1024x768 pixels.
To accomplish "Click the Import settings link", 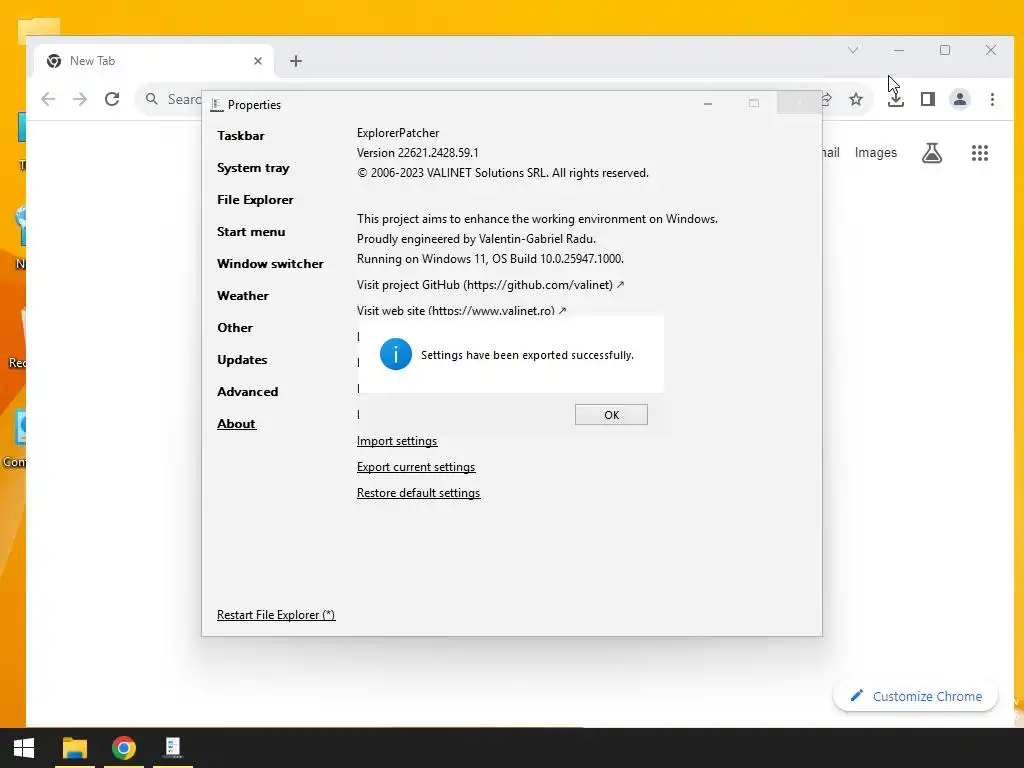I will point(397,441).
